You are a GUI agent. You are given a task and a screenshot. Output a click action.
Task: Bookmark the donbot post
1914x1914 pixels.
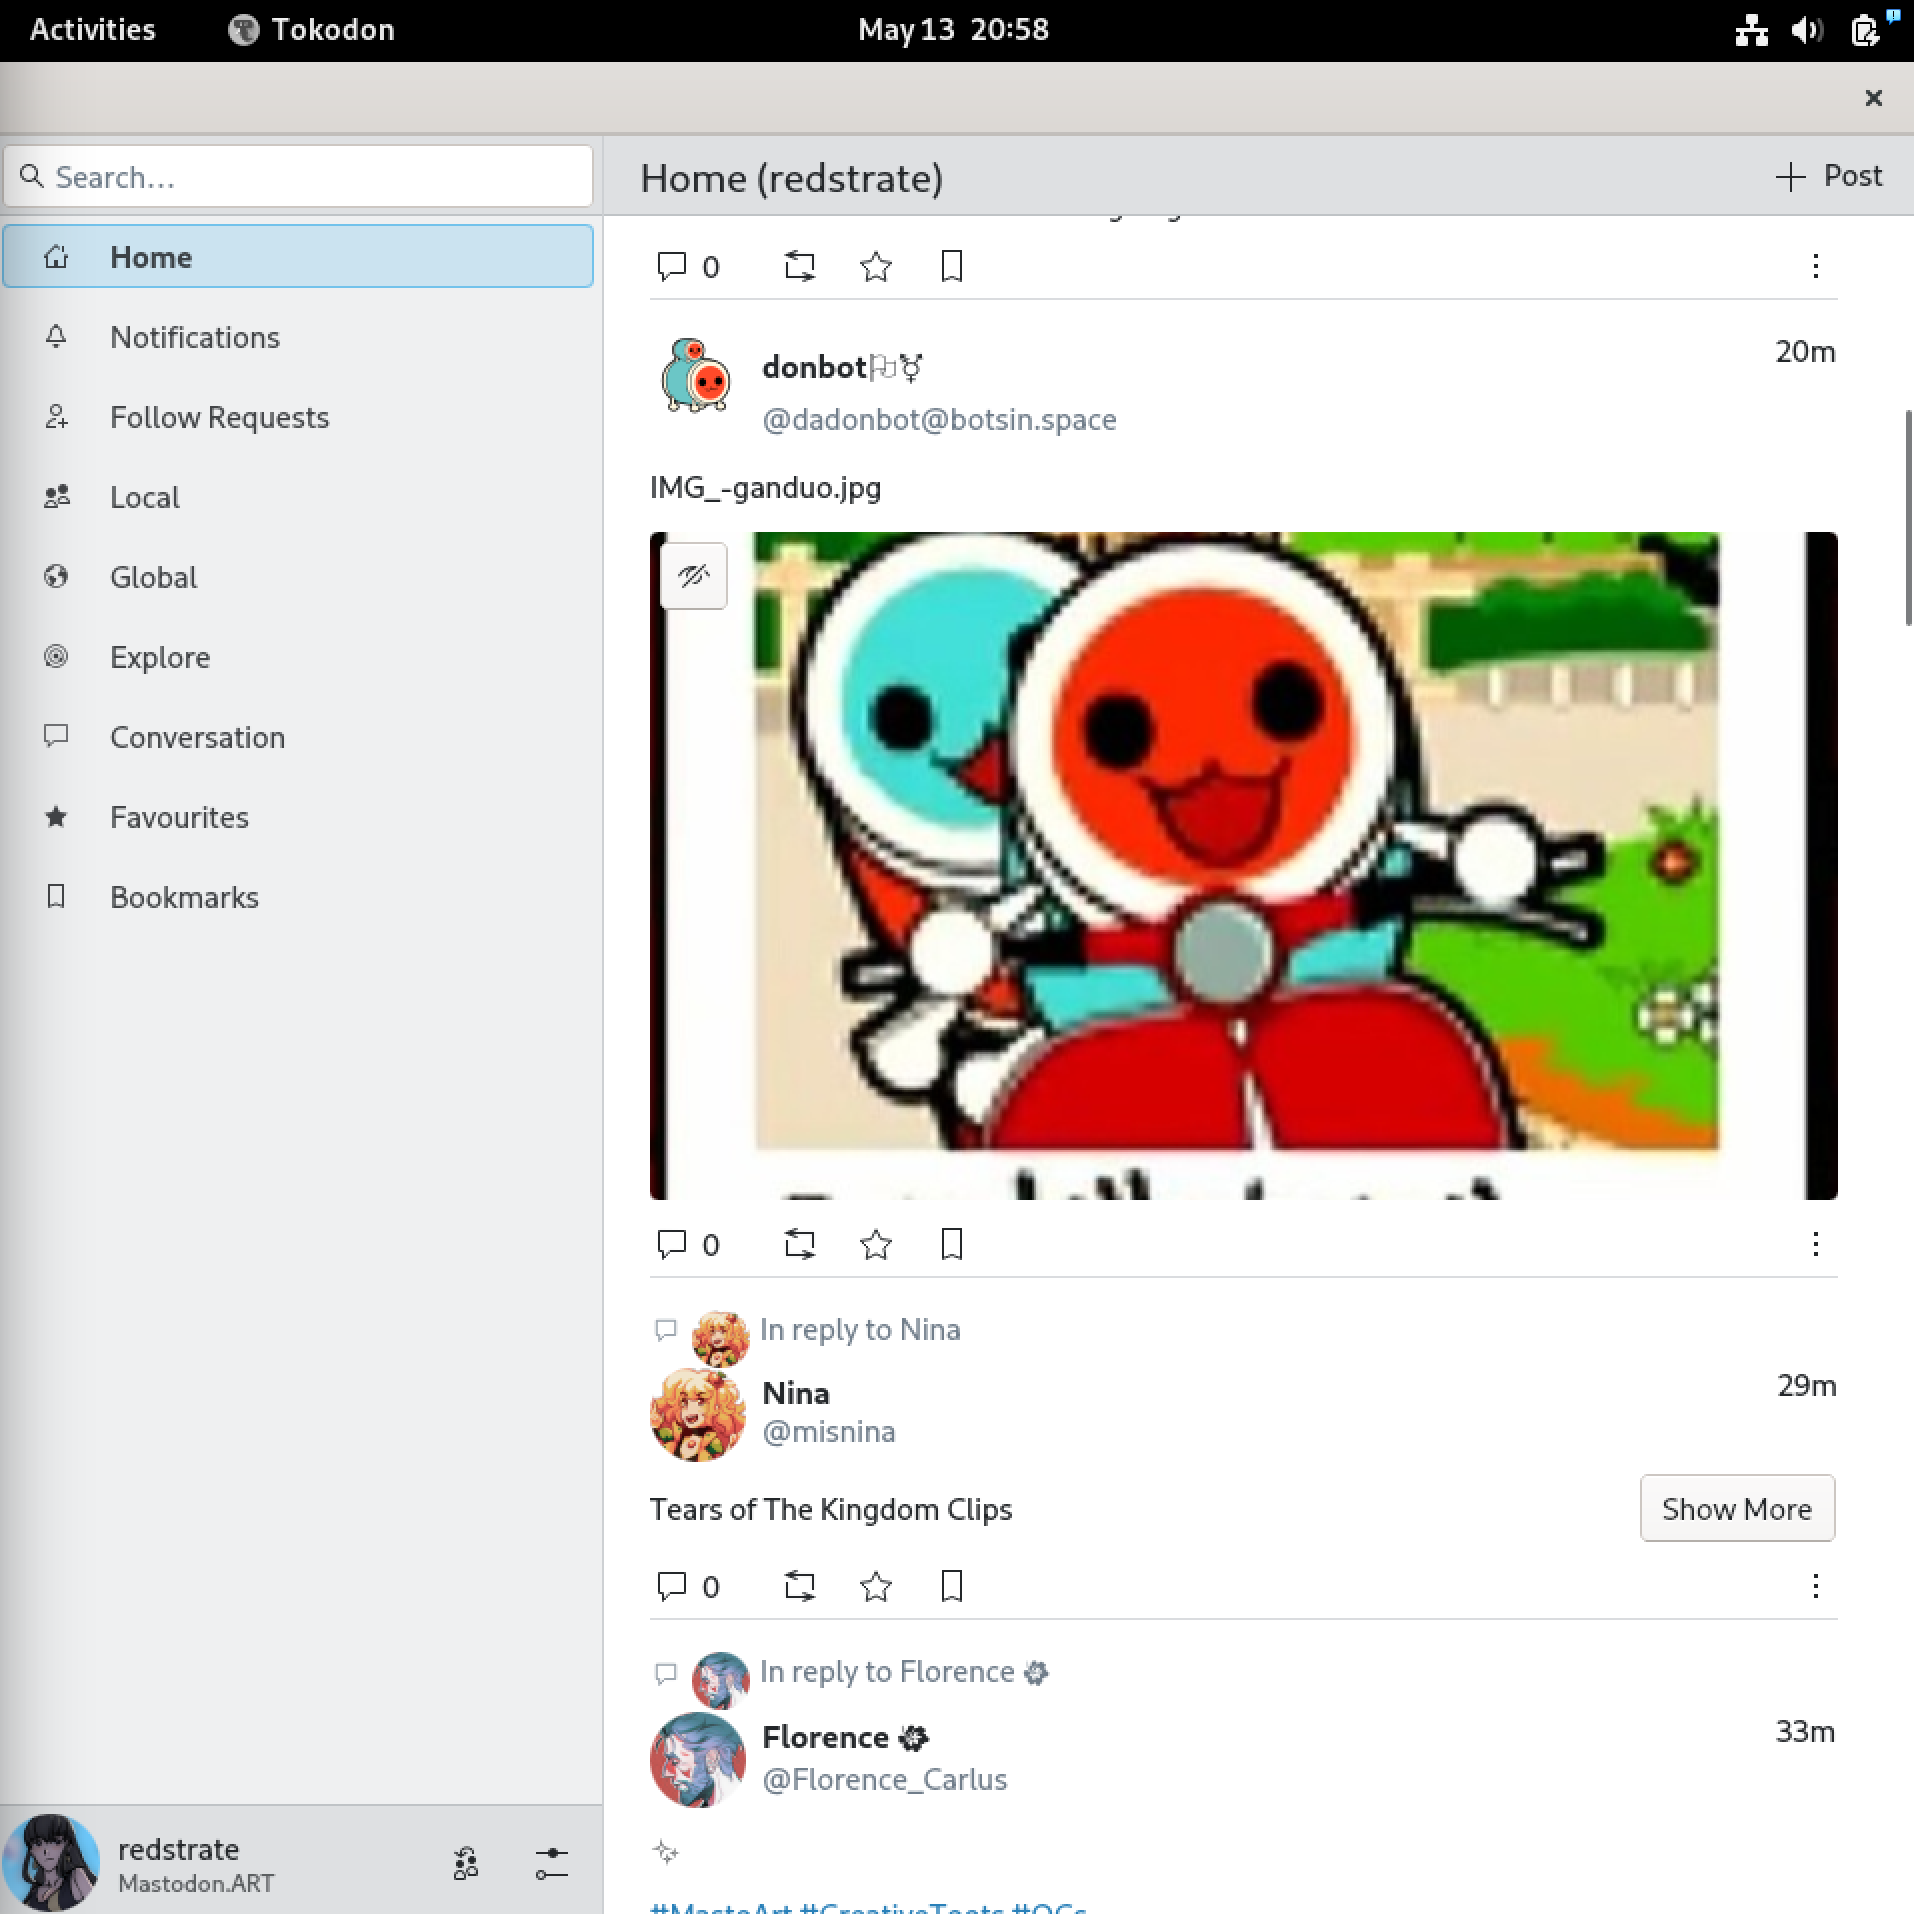[x=951, y=1244]
